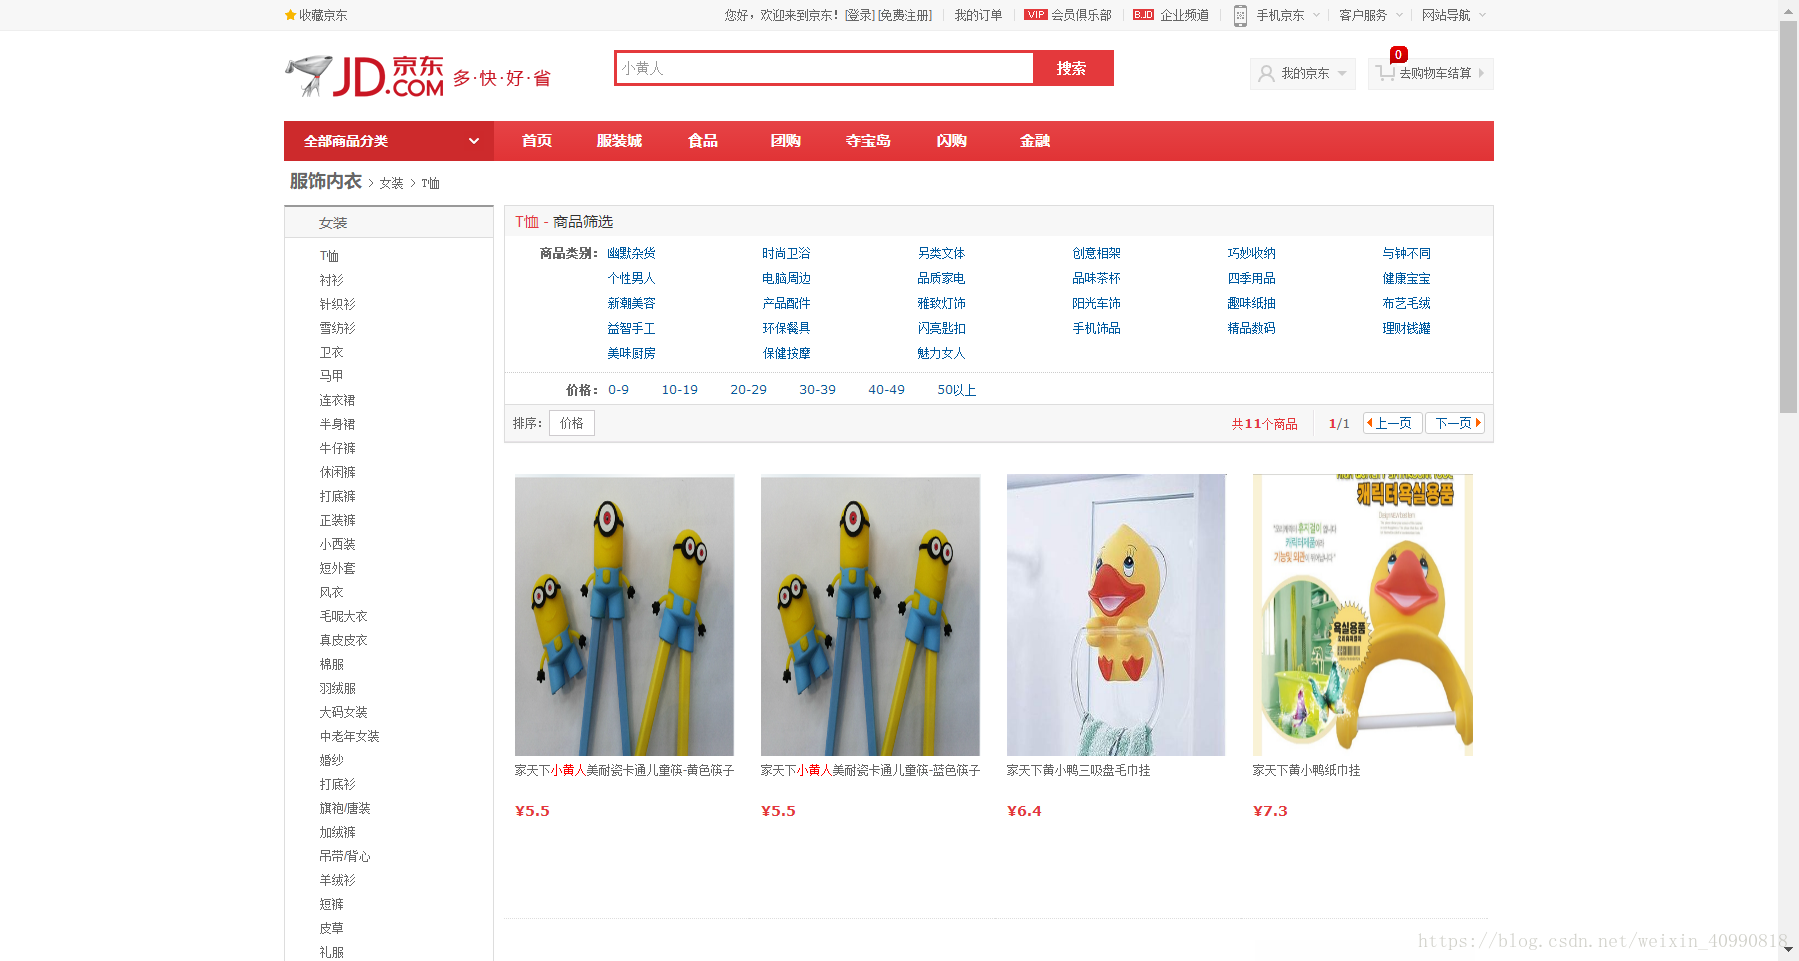Filter by category 精品数码
This screenshot has height=961, width=1799.
[1251, 328]
